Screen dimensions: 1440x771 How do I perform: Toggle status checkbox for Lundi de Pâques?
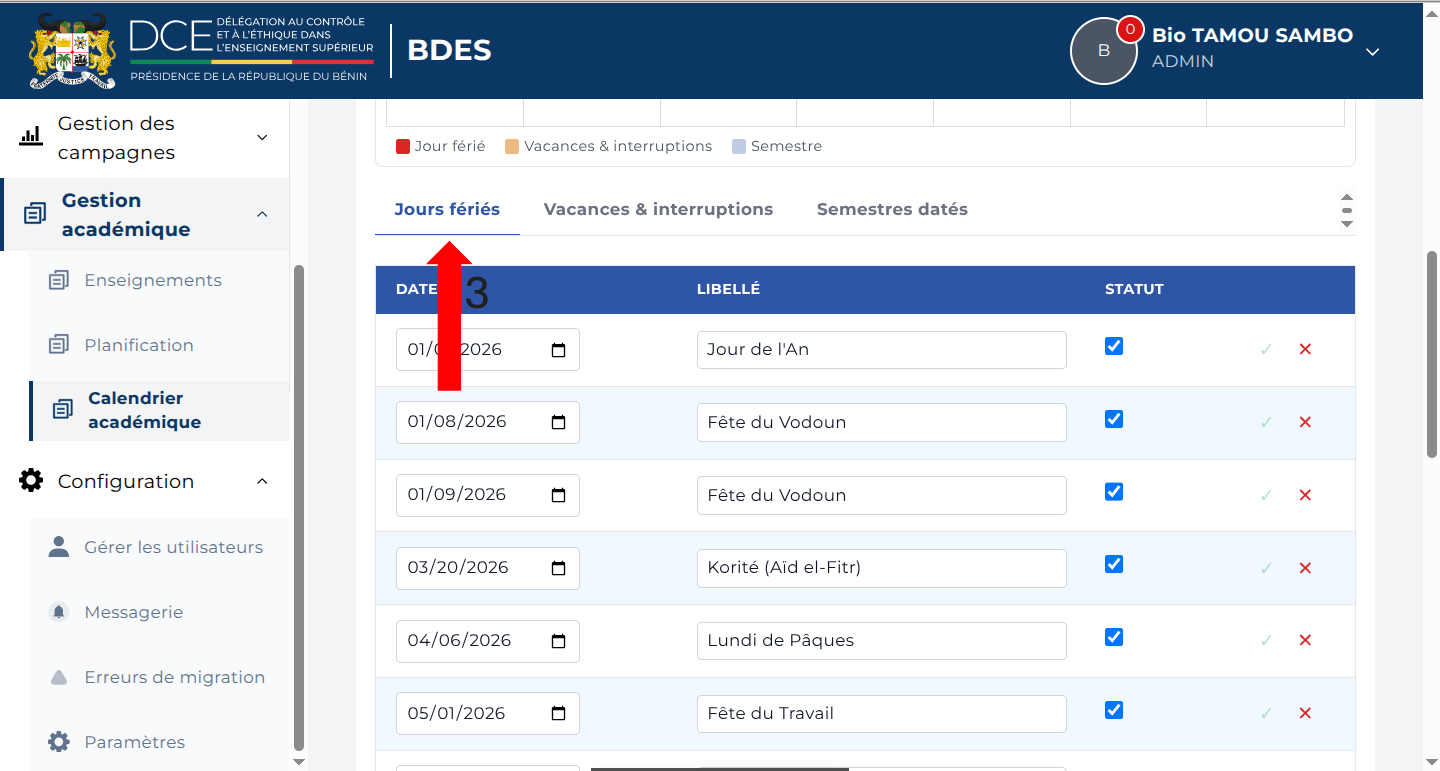[x=1114, y=637]
